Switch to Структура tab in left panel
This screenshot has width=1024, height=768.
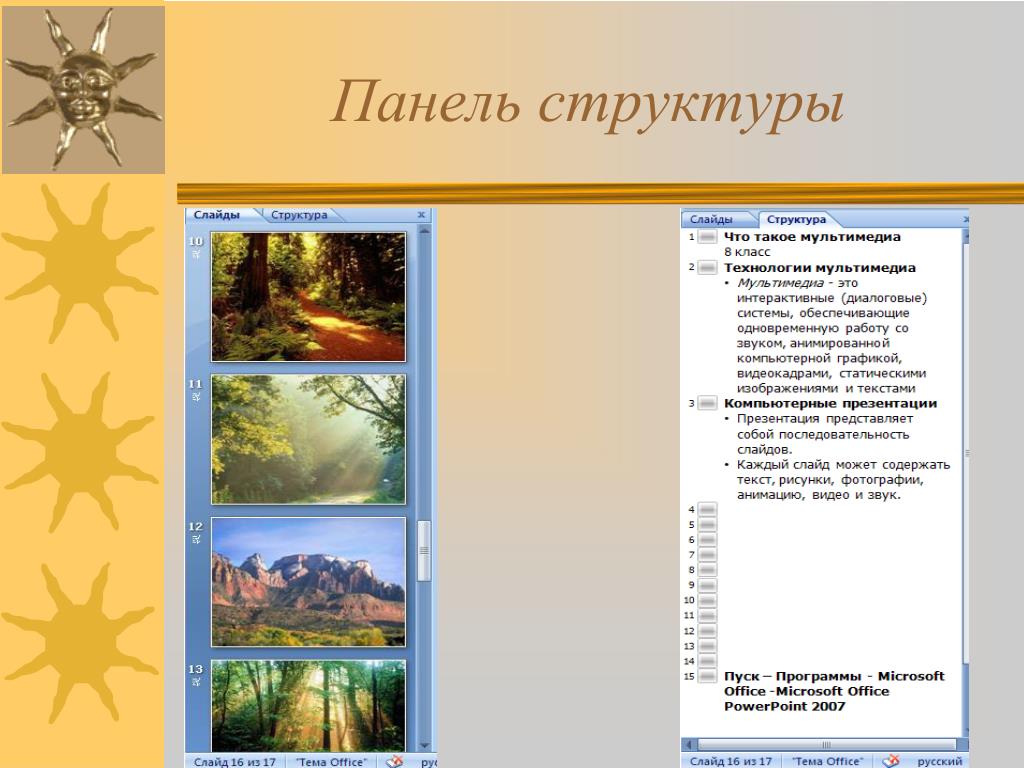(x=299, y=215)
